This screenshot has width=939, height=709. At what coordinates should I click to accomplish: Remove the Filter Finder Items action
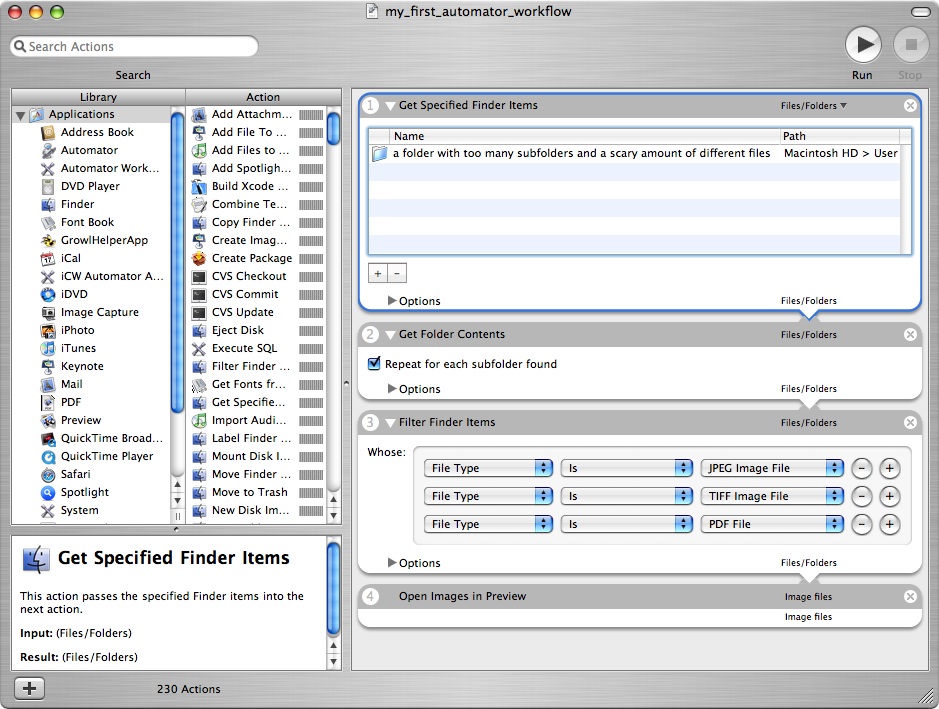tap(910, 422)
